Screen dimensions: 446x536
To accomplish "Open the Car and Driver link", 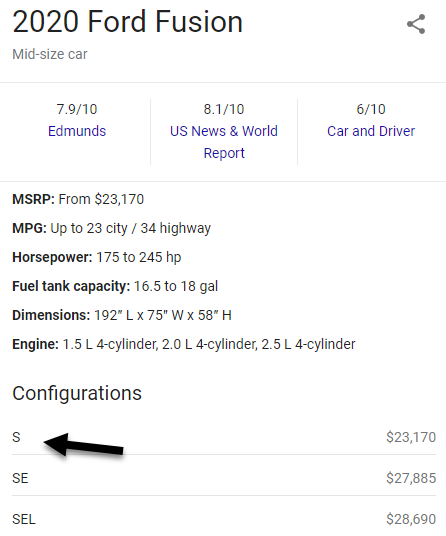I will point(371,131).
